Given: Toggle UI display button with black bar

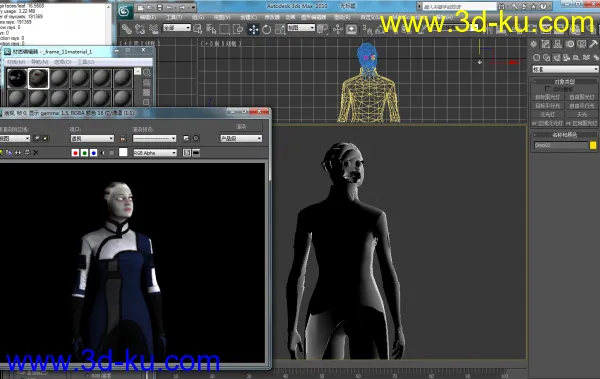Looking at the screenshot, I should coord(196,153).
